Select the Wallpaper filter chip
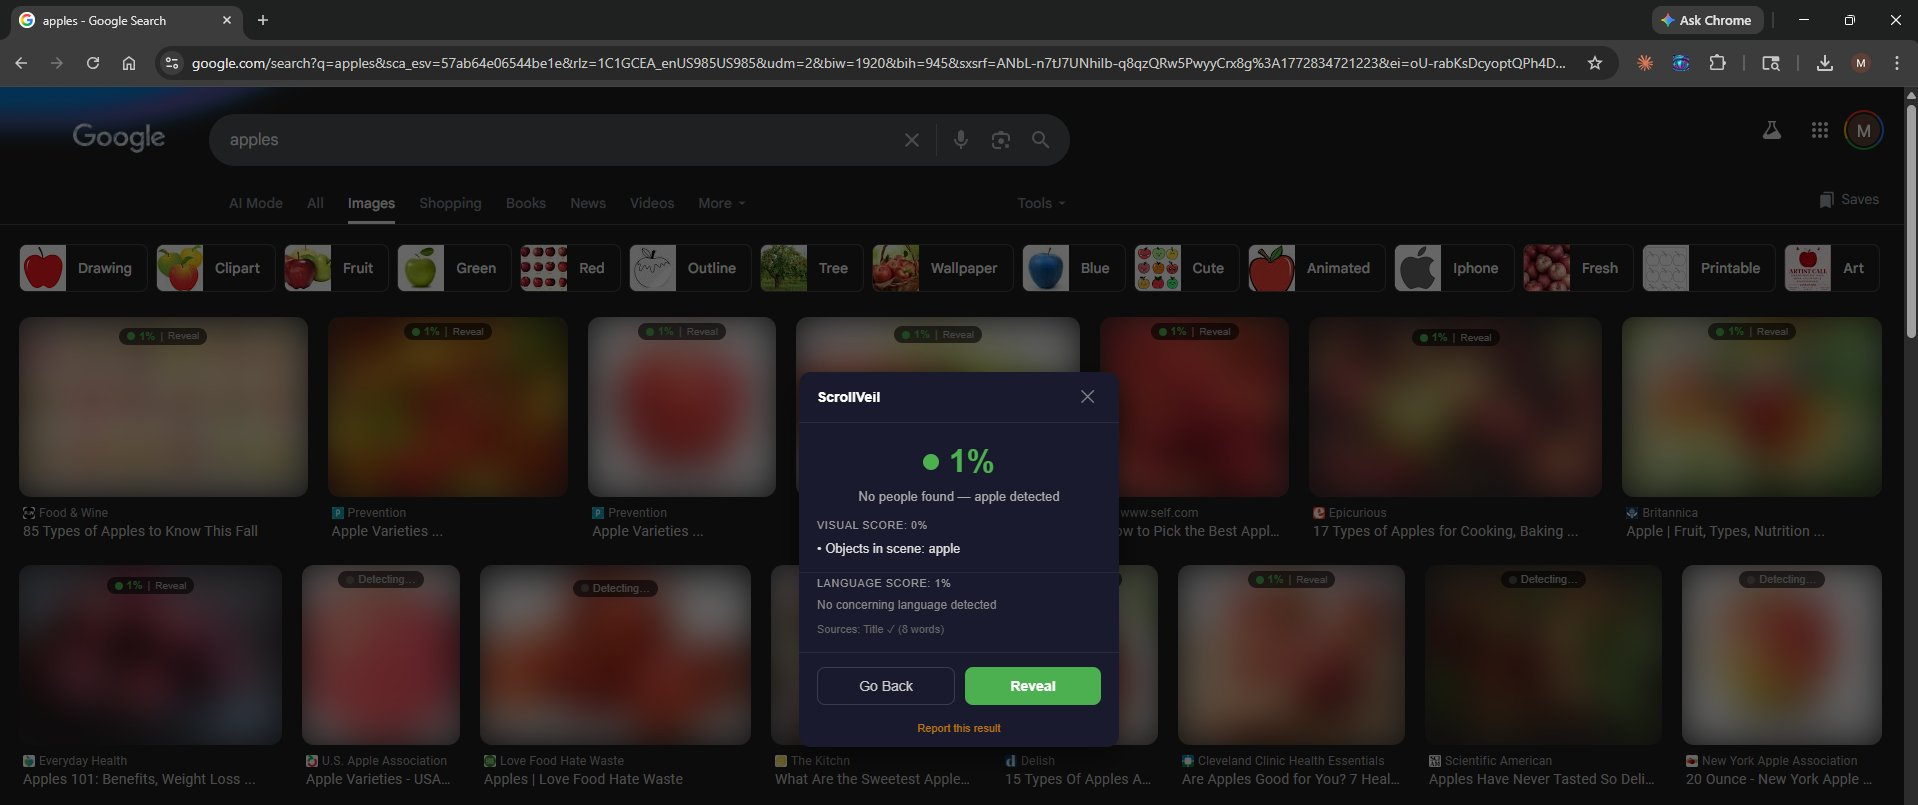This screenshot has width=1918, height=805. coord(942,268)
